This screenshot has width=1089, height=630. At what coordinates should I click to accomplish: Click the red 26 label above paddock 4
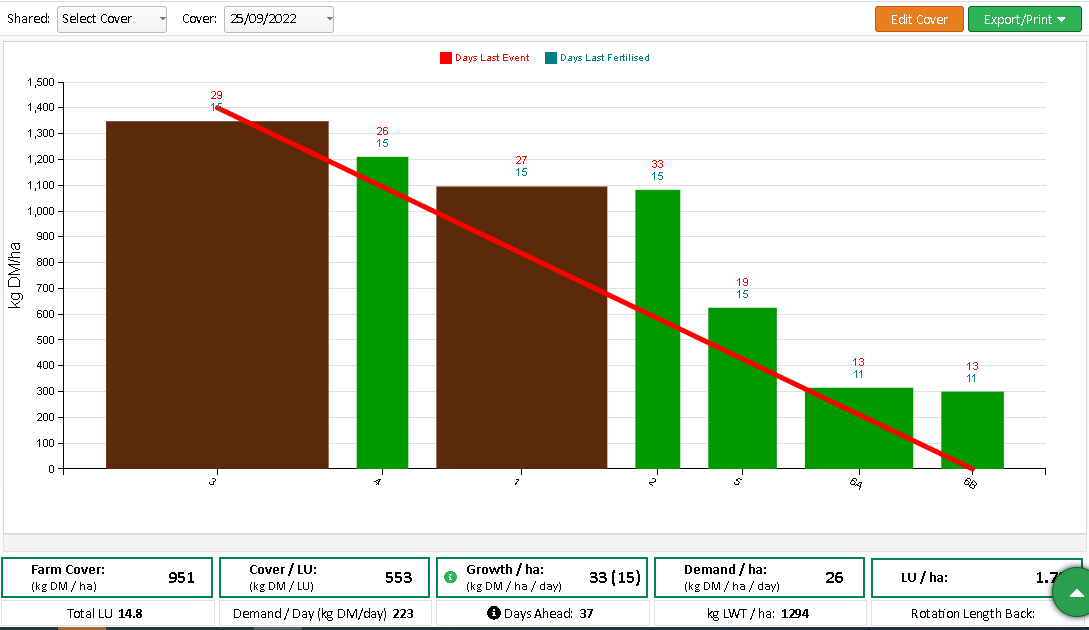point(382,131)
